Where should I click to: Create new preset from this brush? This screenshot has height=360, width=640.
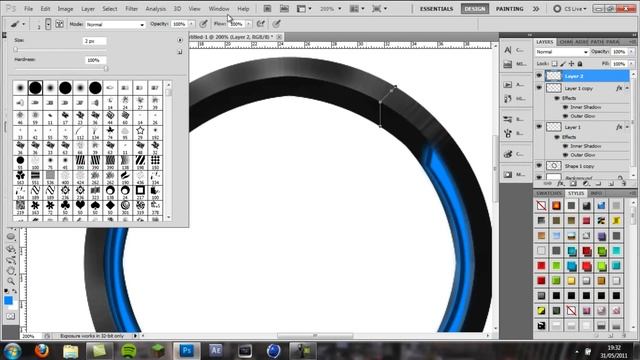tap(180, 52)
